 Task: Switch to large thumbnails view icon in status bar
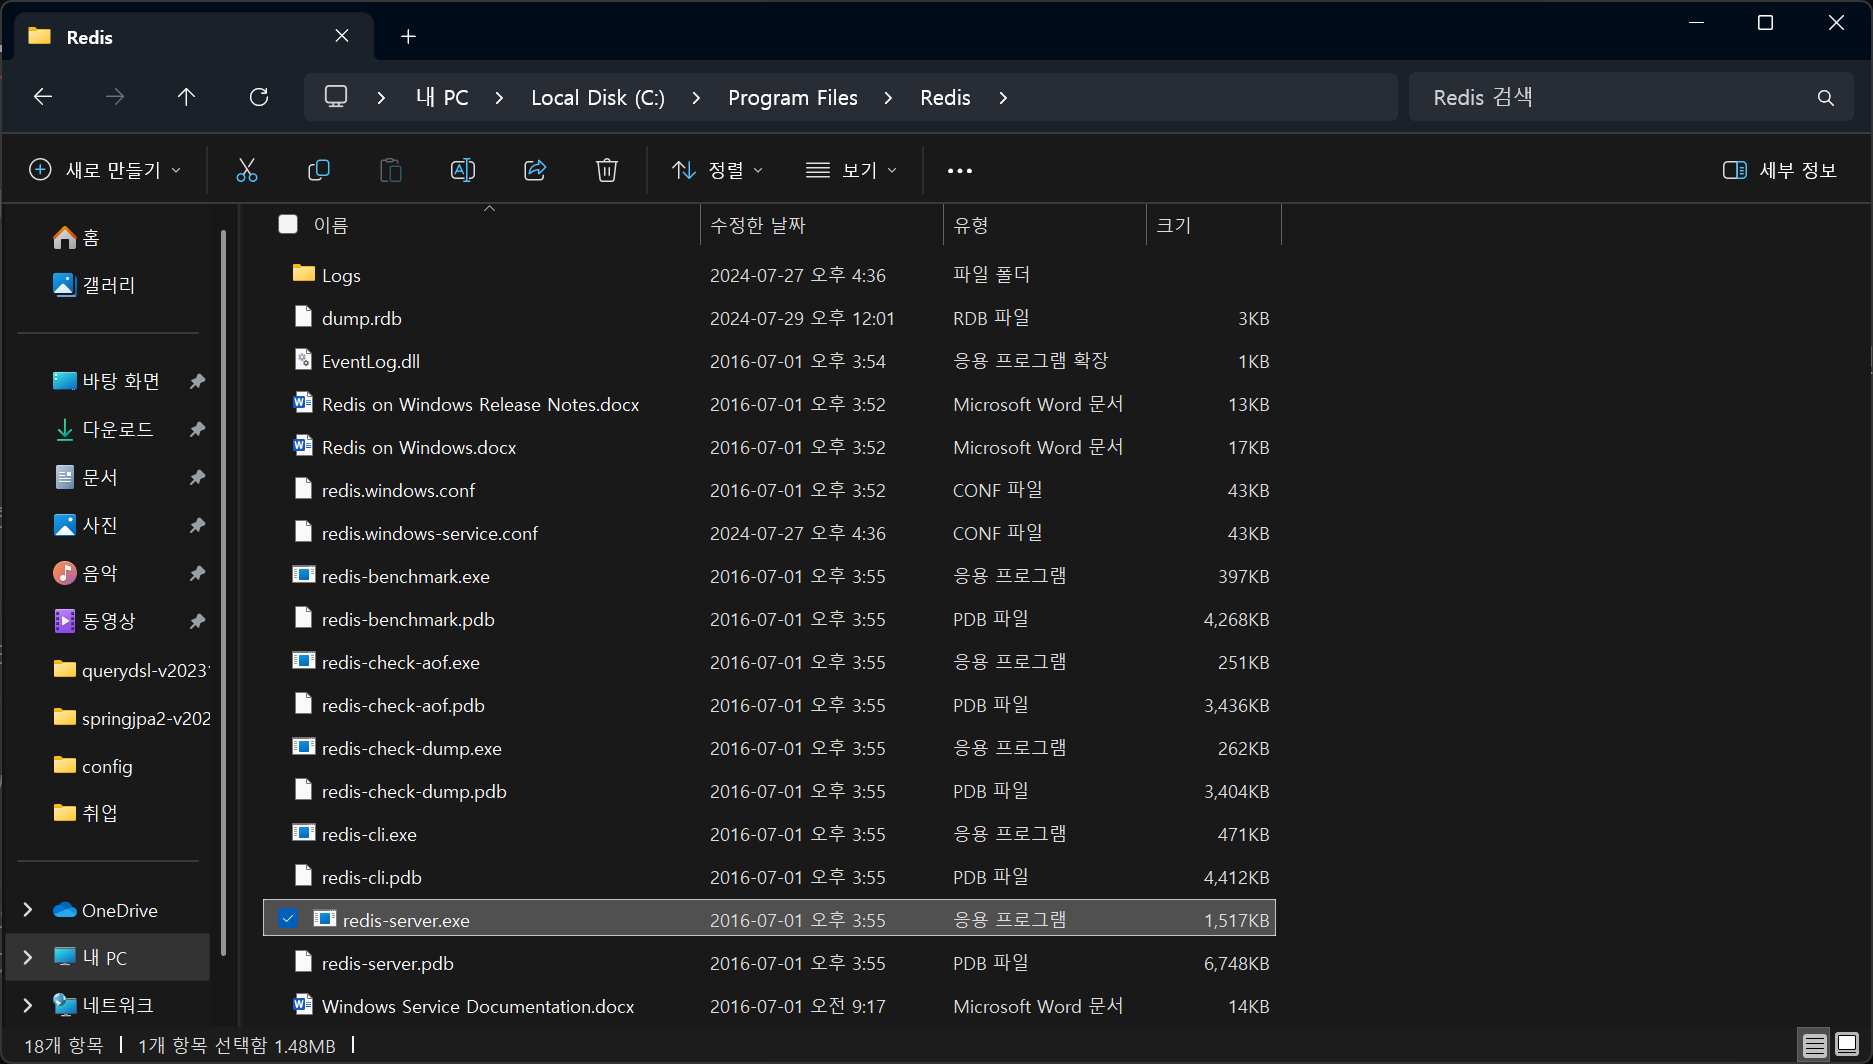[x=1847, y=1046]
